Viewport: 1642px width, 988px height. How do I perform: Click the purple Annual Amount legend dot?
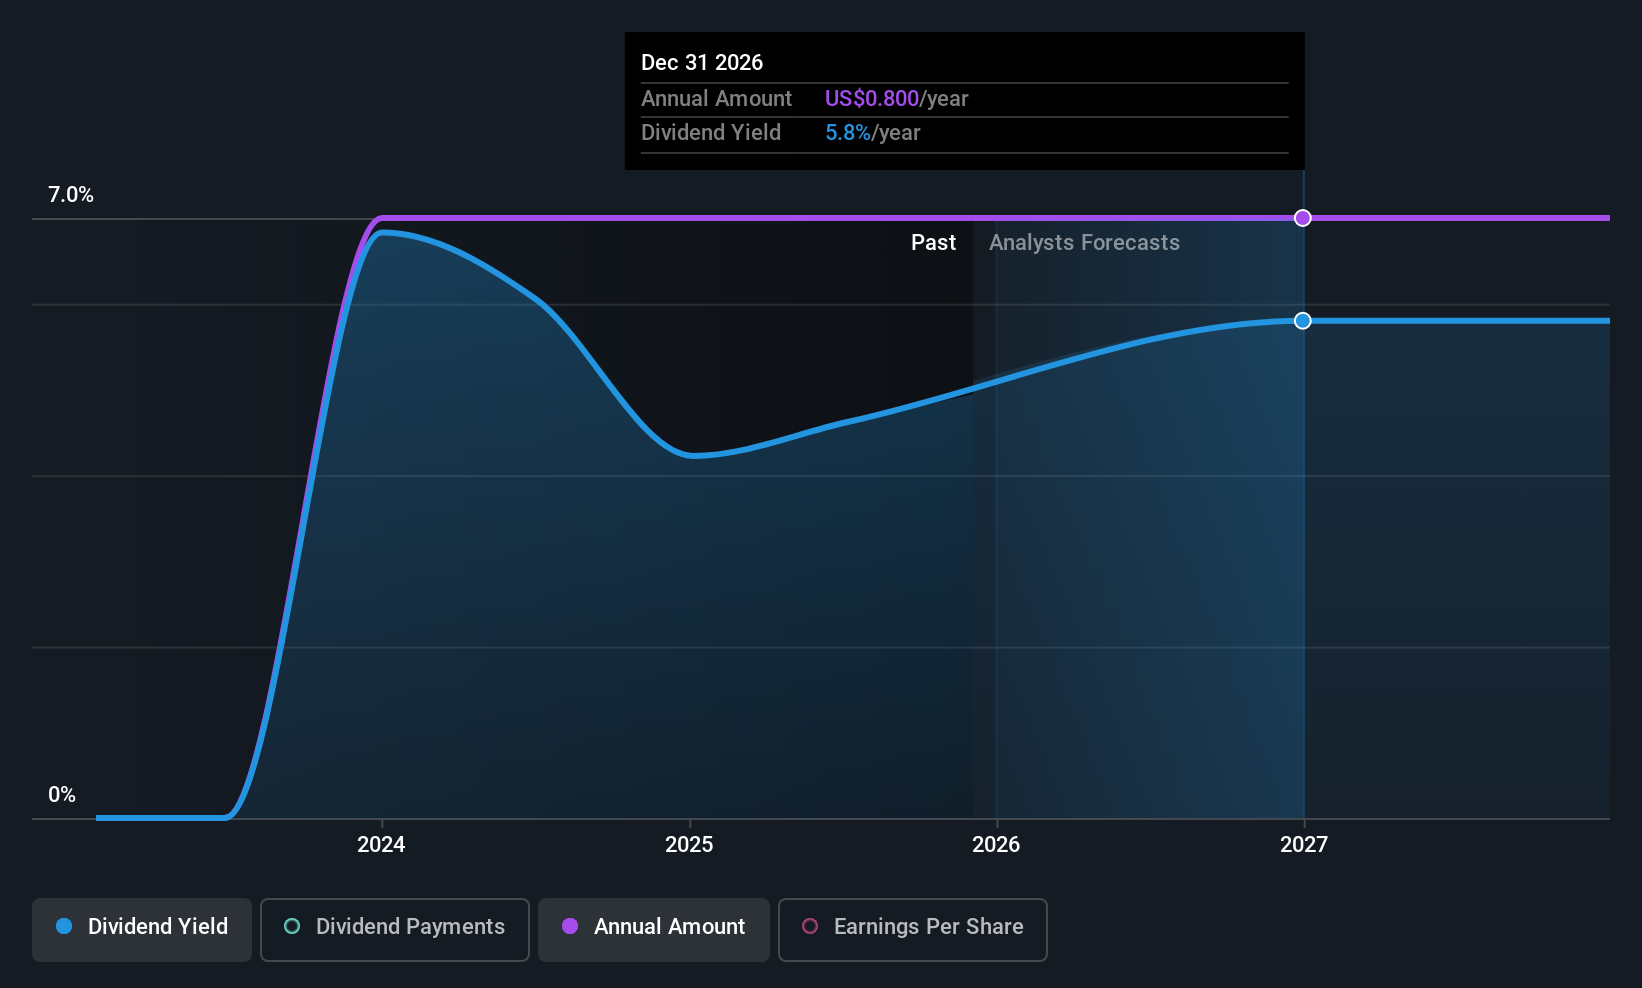(x=569, y=927)
